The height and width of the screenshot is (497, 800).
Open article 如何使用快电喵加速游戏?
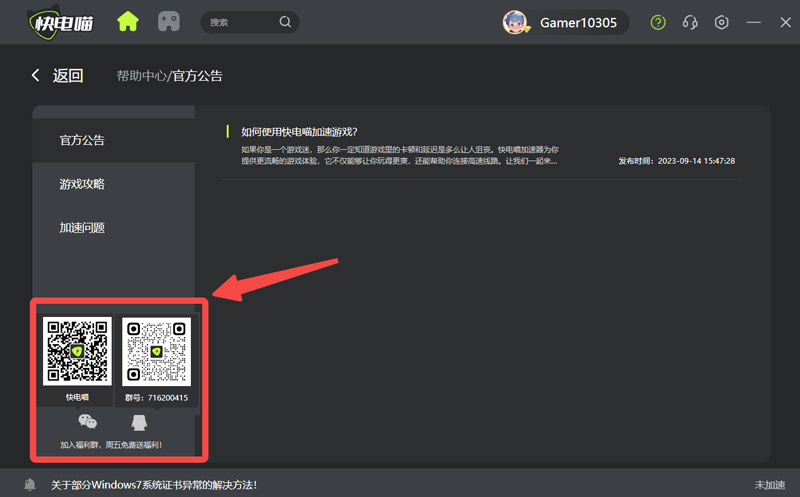299,132
